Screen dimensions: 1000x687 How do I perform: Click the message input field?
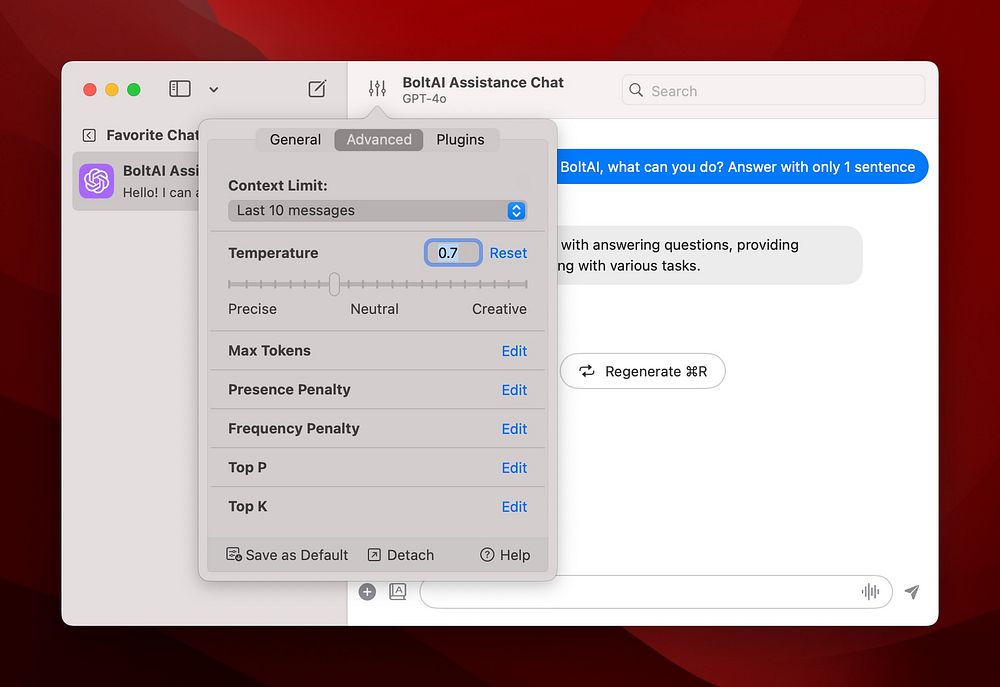point(656,592)
